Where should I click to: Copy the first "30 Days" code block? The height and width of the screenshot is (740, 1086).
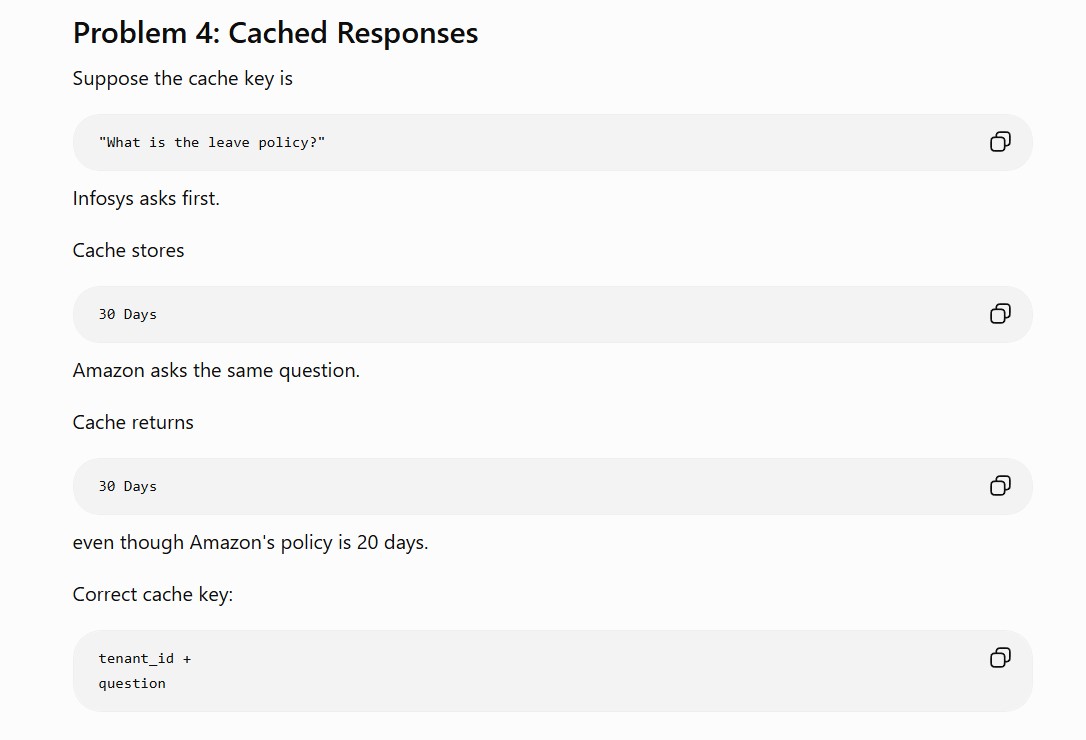1000,314
